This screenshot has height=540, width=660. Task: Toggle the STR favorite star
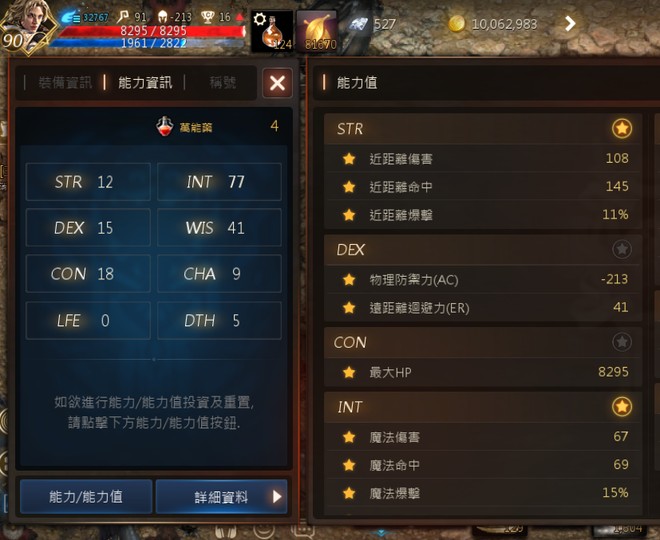(x=622, y=128)
